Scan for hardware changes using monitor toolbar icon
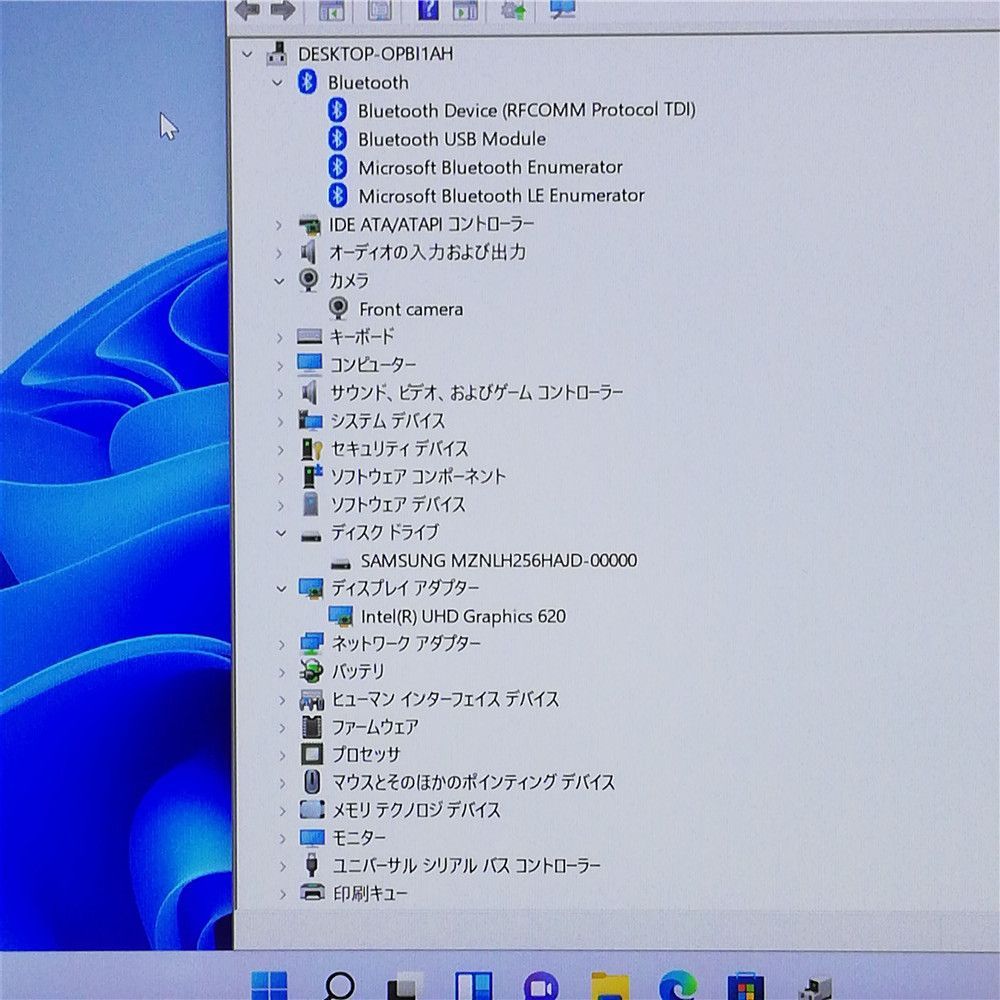1000x1000 pixels. pyautogui.click(x=562, y=9)
